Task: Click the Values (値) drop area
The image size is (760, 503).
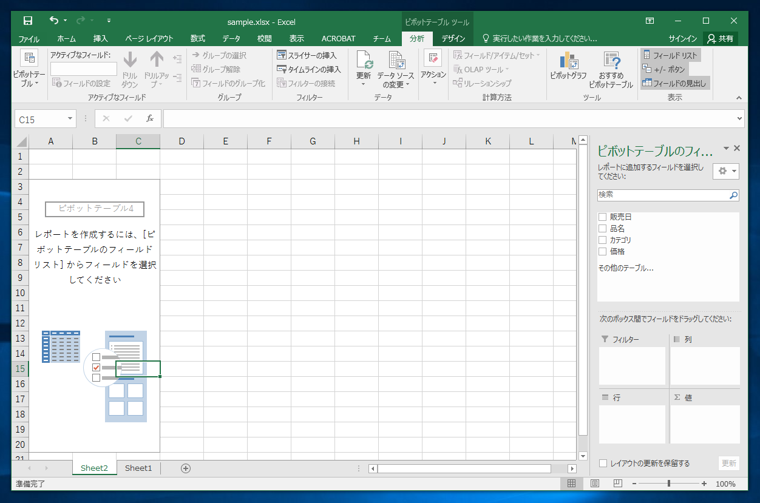Action: [705, 424]
